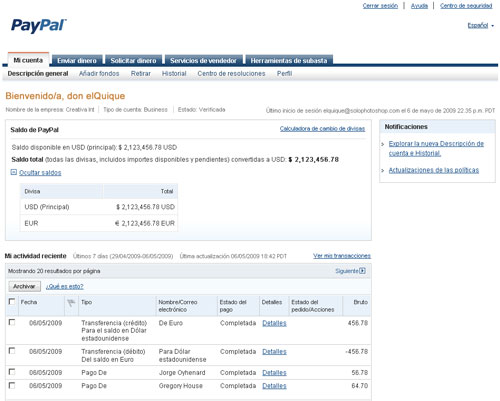
Task: Open Actualizaciones de las políticas link
Action: [x=434, y=170]
